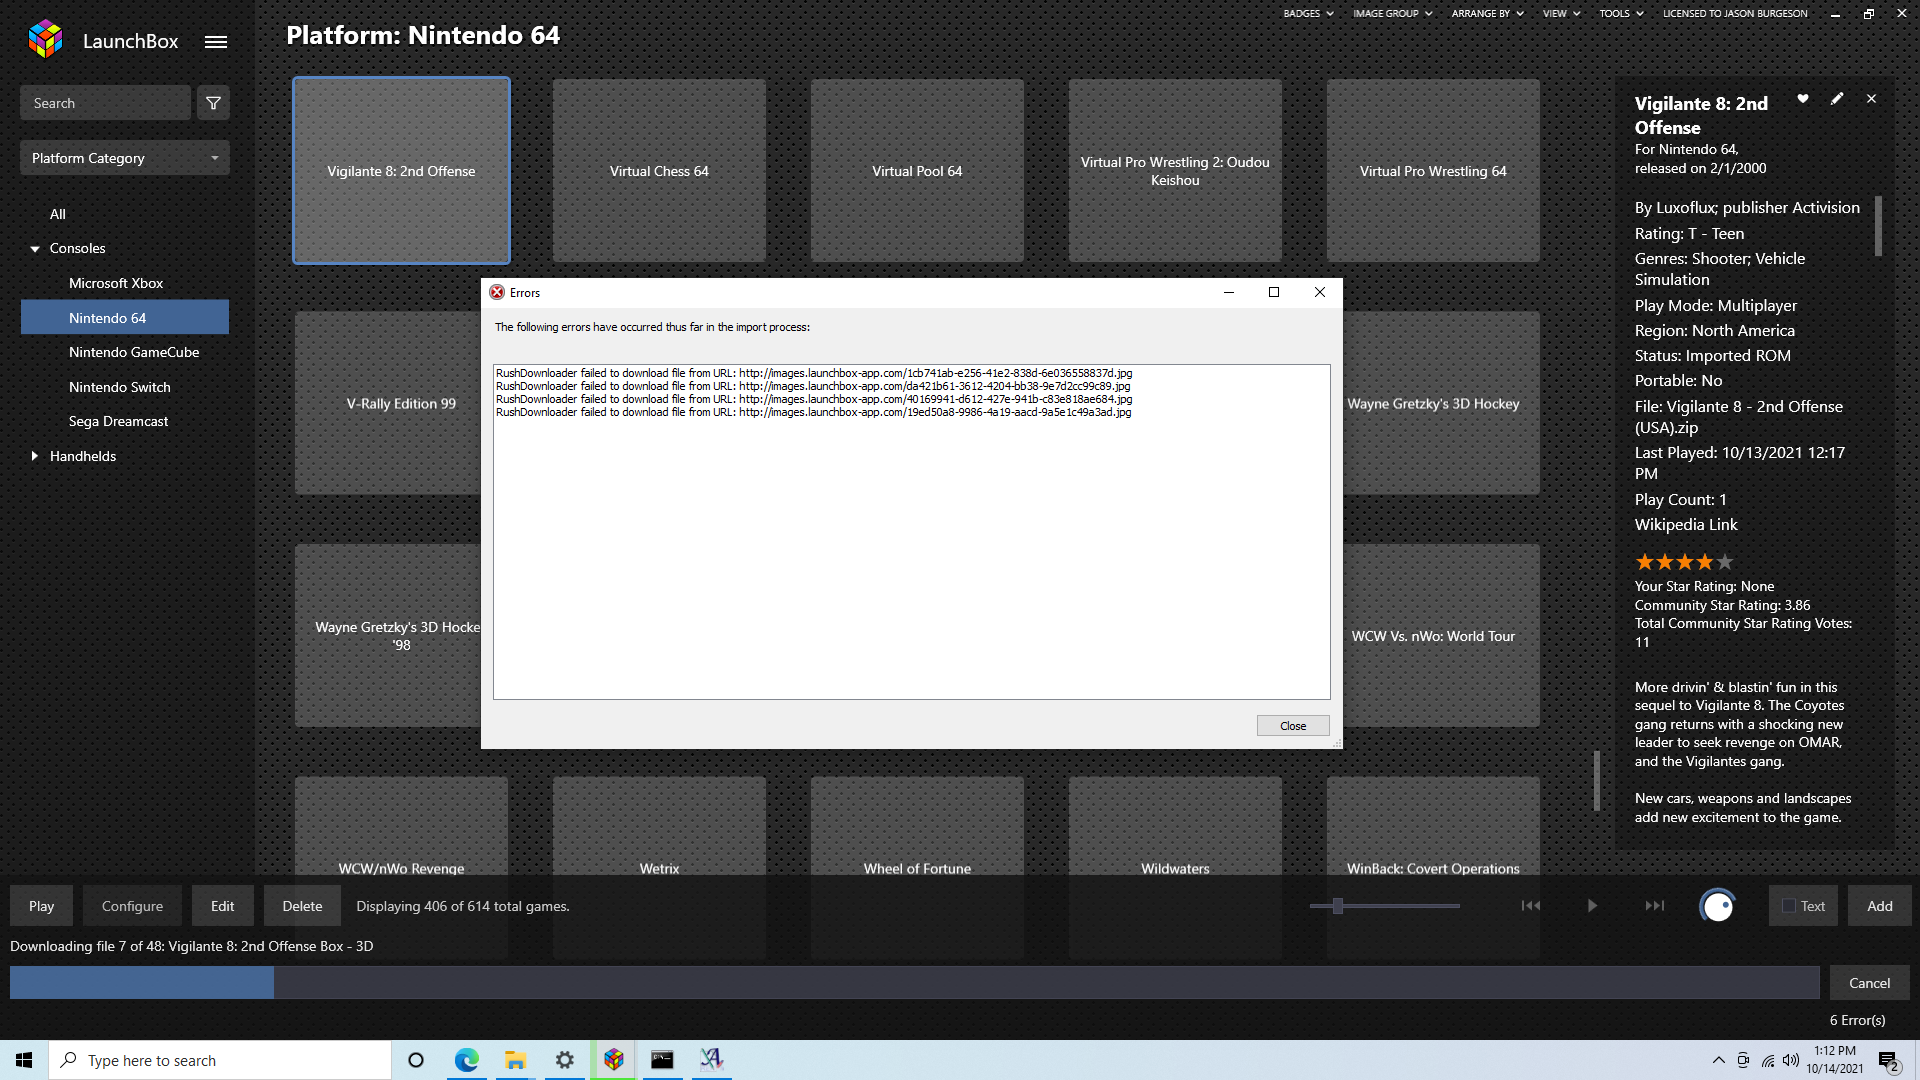1920x1080 pixels.
Task: Open the LaunchBox hamburger menu
Action: pos(216,42)
